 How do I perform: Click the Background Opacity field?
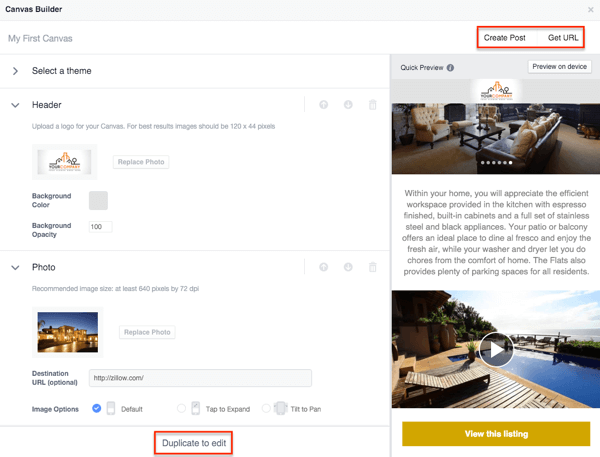pyautogui.click(x=101, y=227)
